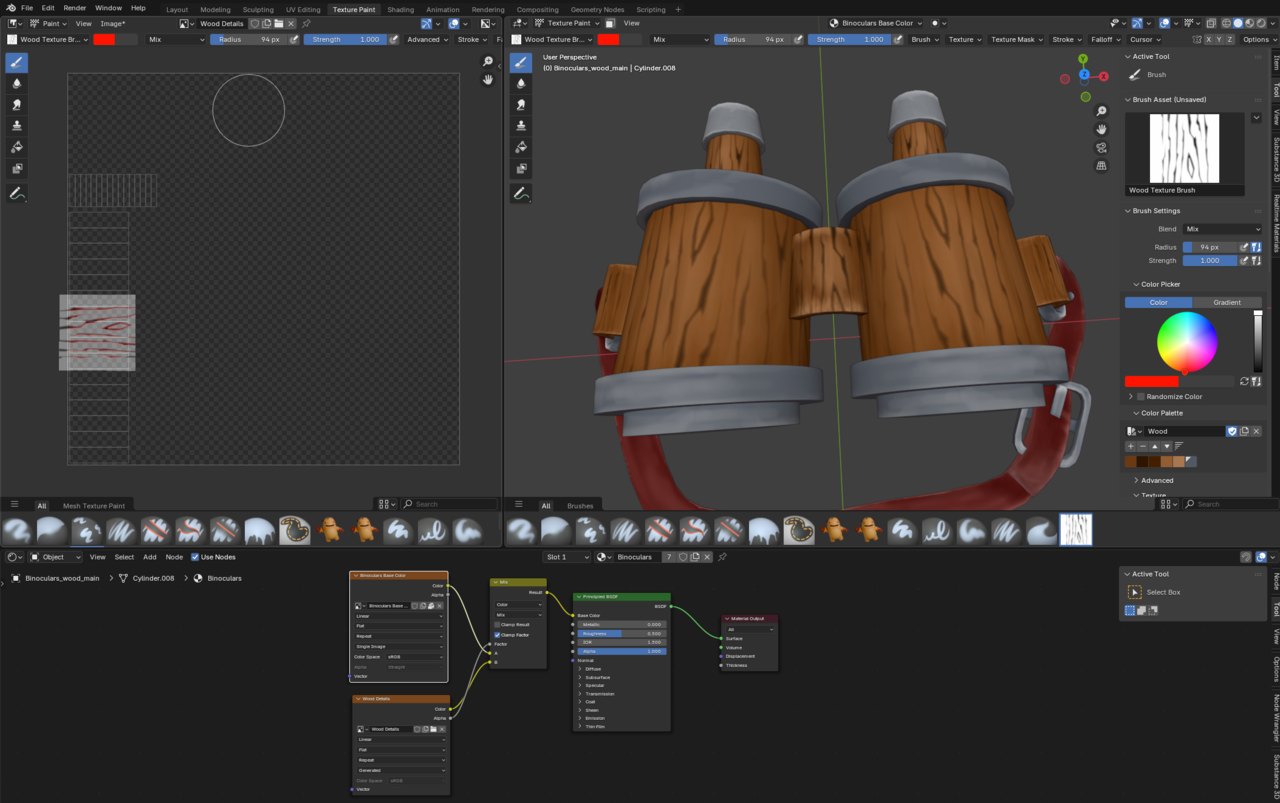Pick the Fill tool from the paint toolbar
This screenshot has height=803, width=1280.
16,146
